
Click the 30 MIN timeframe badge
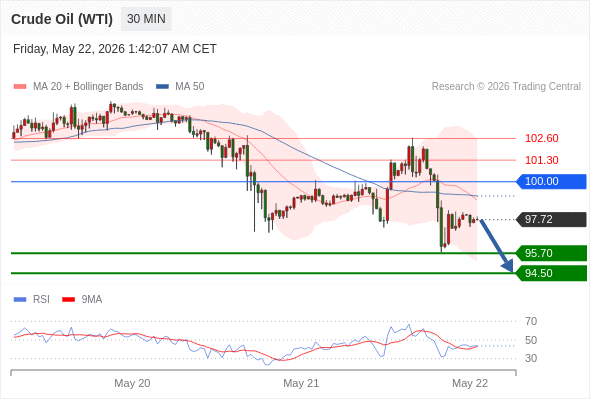click(146, 19)
